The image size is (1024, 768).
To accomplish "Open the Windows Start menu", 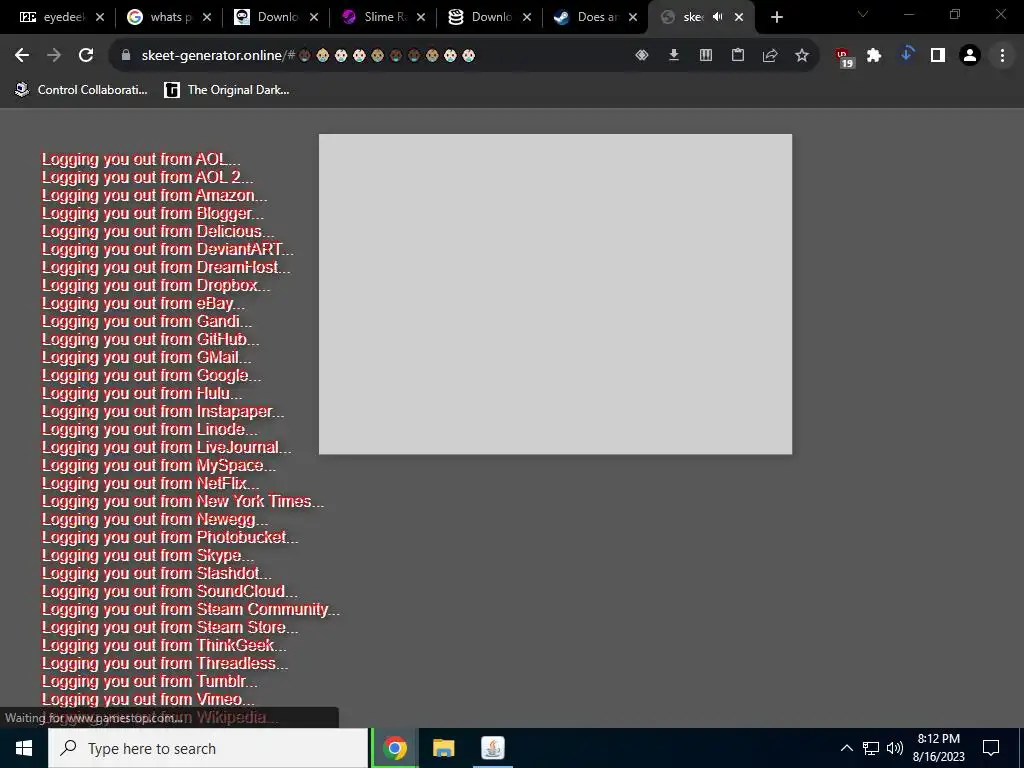I will coord(24,748).
